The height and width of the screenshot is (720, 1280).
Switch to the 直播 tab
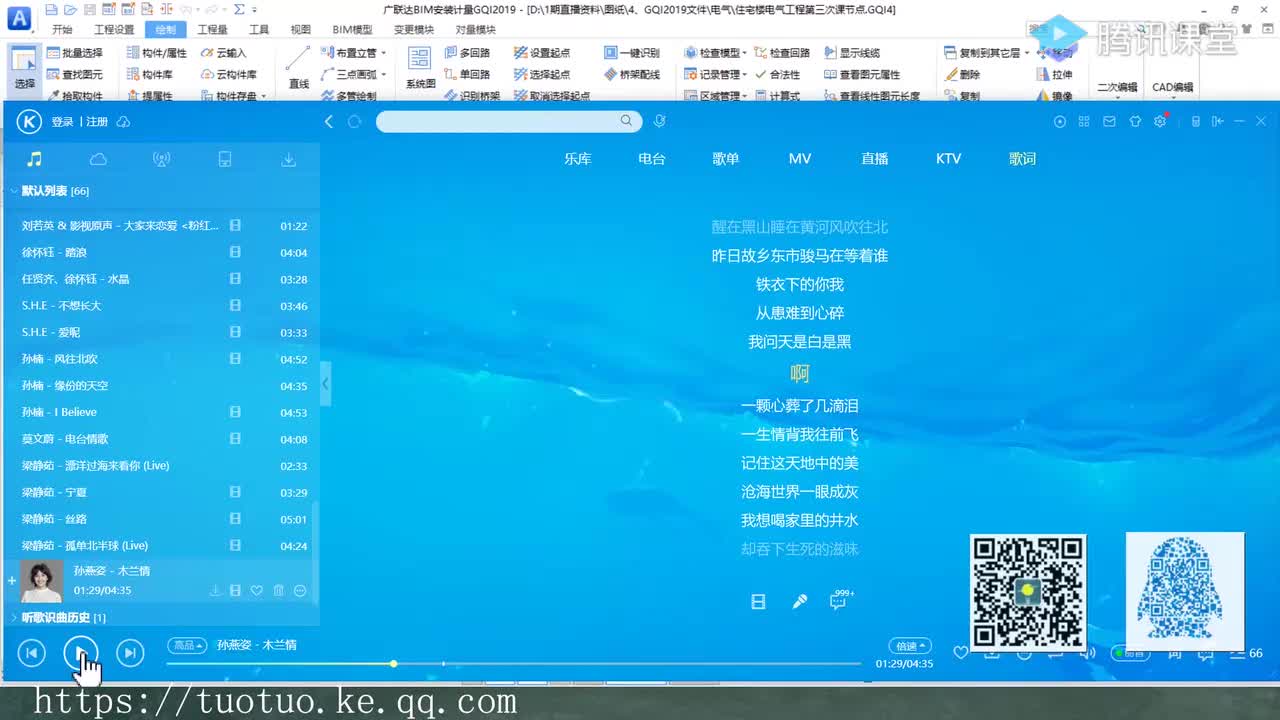[875, 159]
